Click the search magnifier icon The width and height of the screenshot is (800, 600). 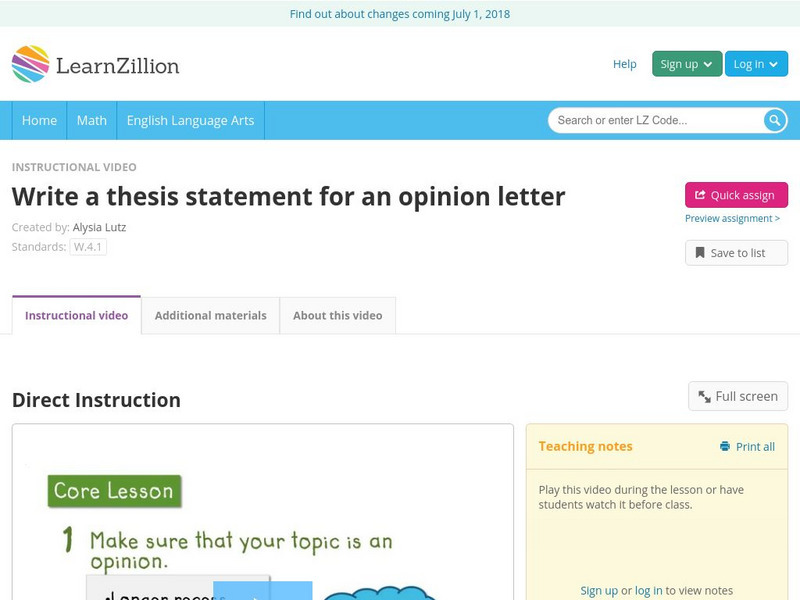775,120
